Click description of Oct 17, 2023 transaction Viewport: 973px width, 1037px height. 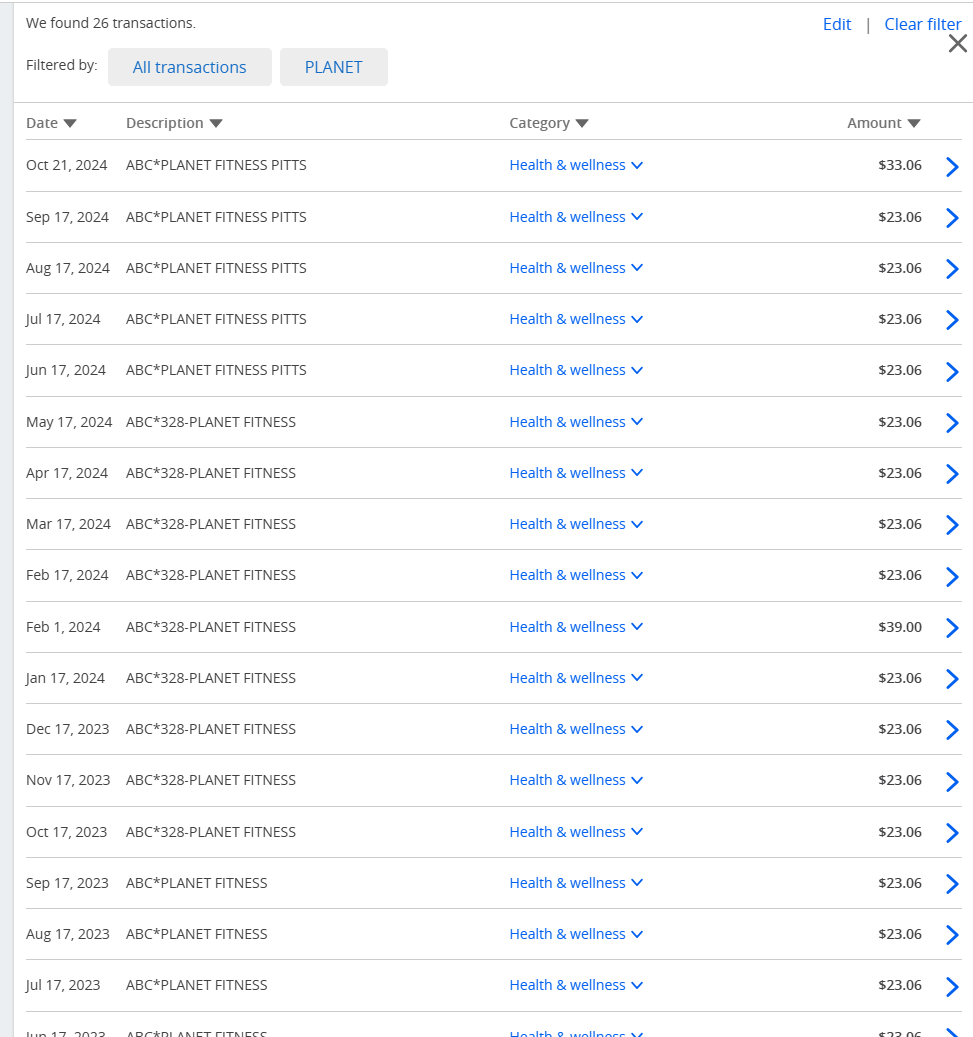[x=211, y=832]
